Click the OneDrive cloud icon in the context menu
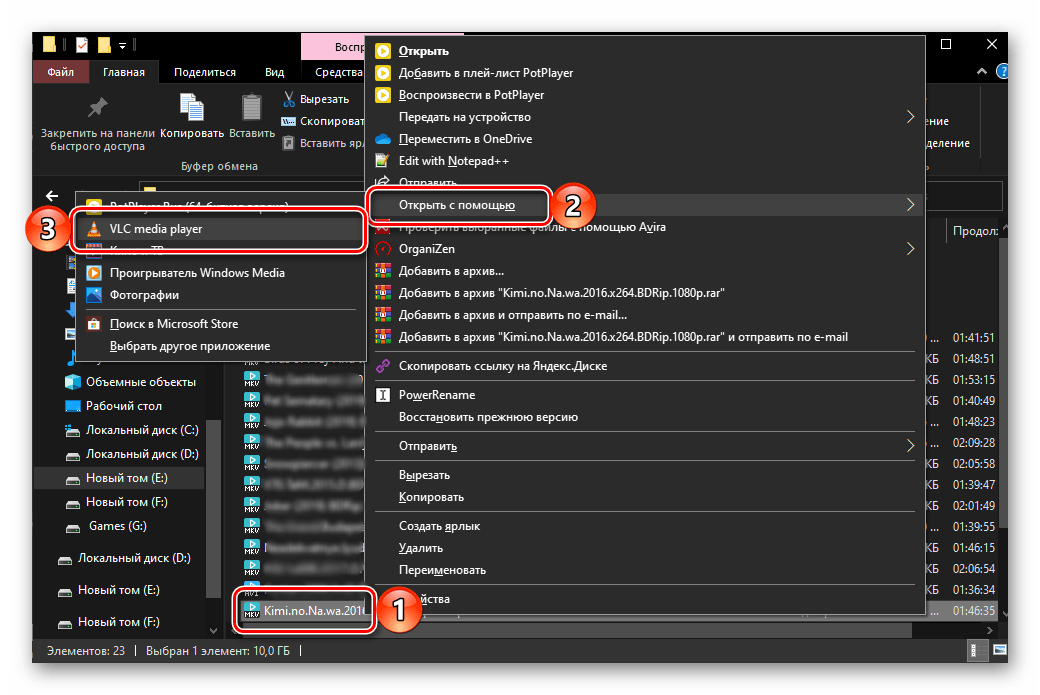 pyautogui.click(x=383, y=139)
